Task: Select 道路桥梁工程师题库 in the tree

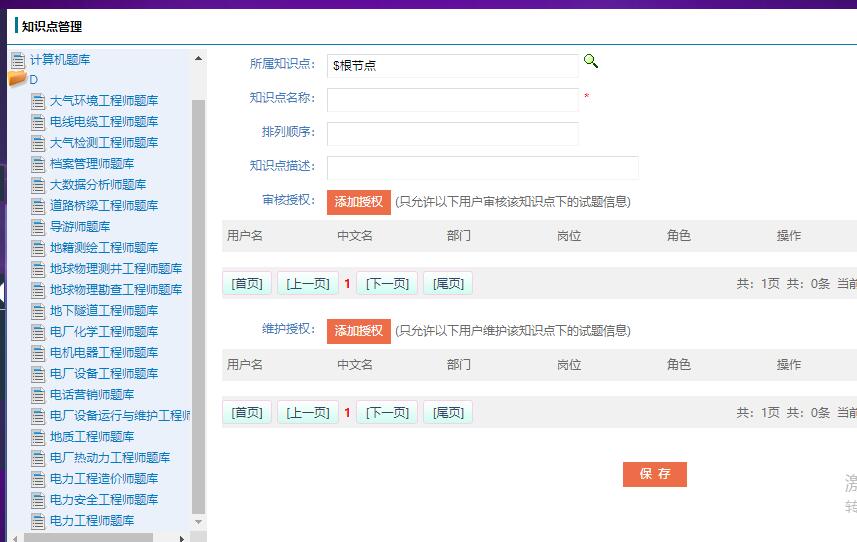Action: pos(104,206)
